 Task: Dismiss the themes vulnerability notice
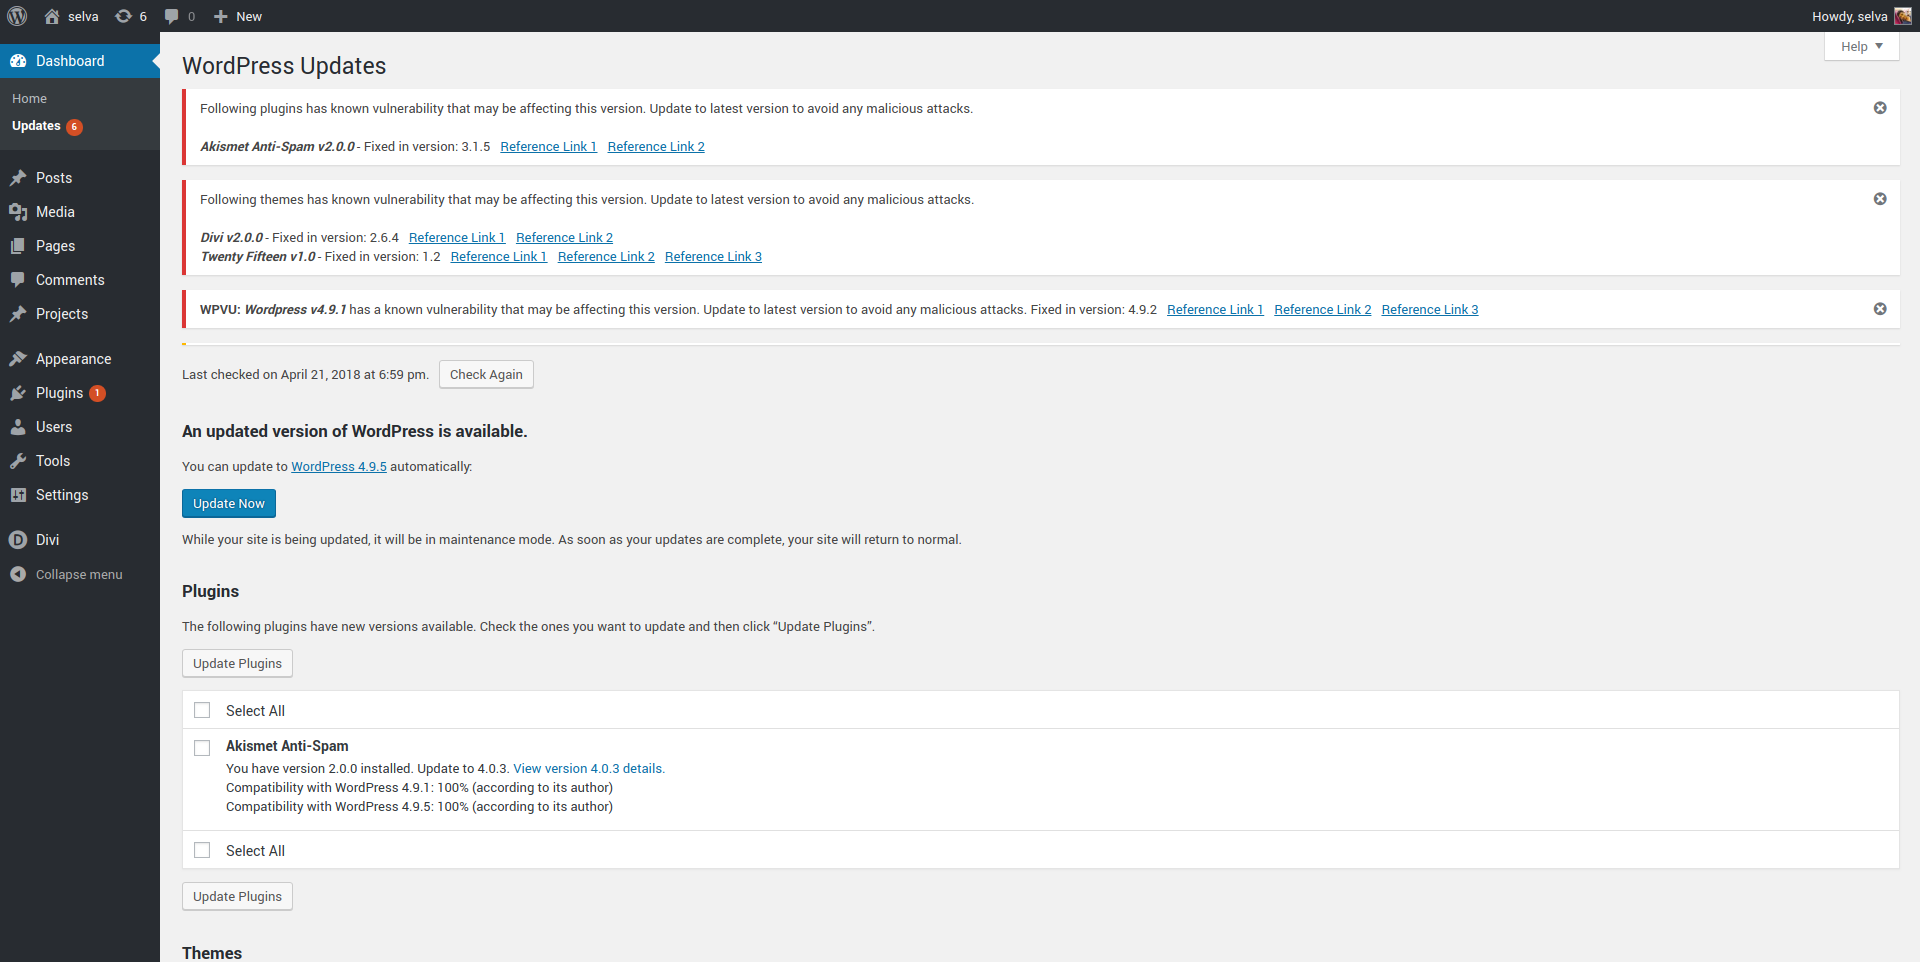tap(1880, 199)
